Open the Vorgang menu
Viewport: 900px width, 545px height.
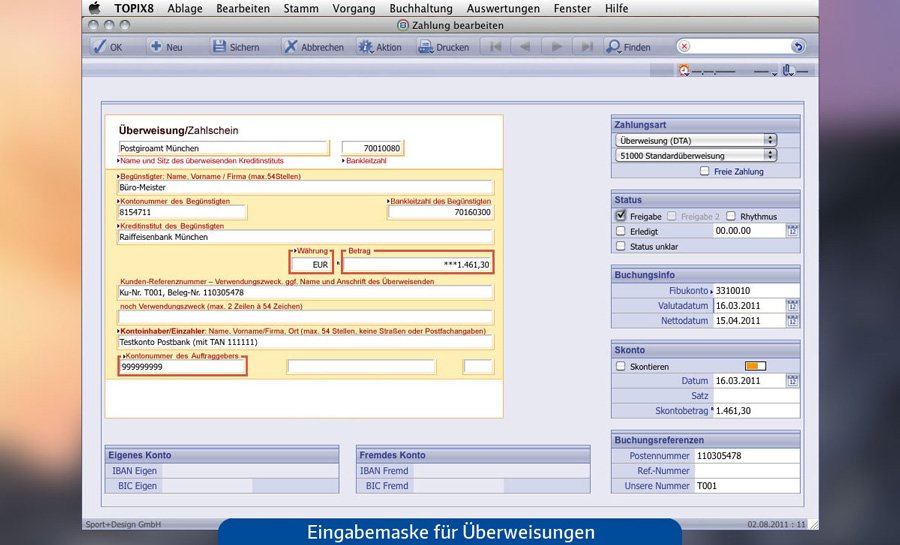coord(354,8)
